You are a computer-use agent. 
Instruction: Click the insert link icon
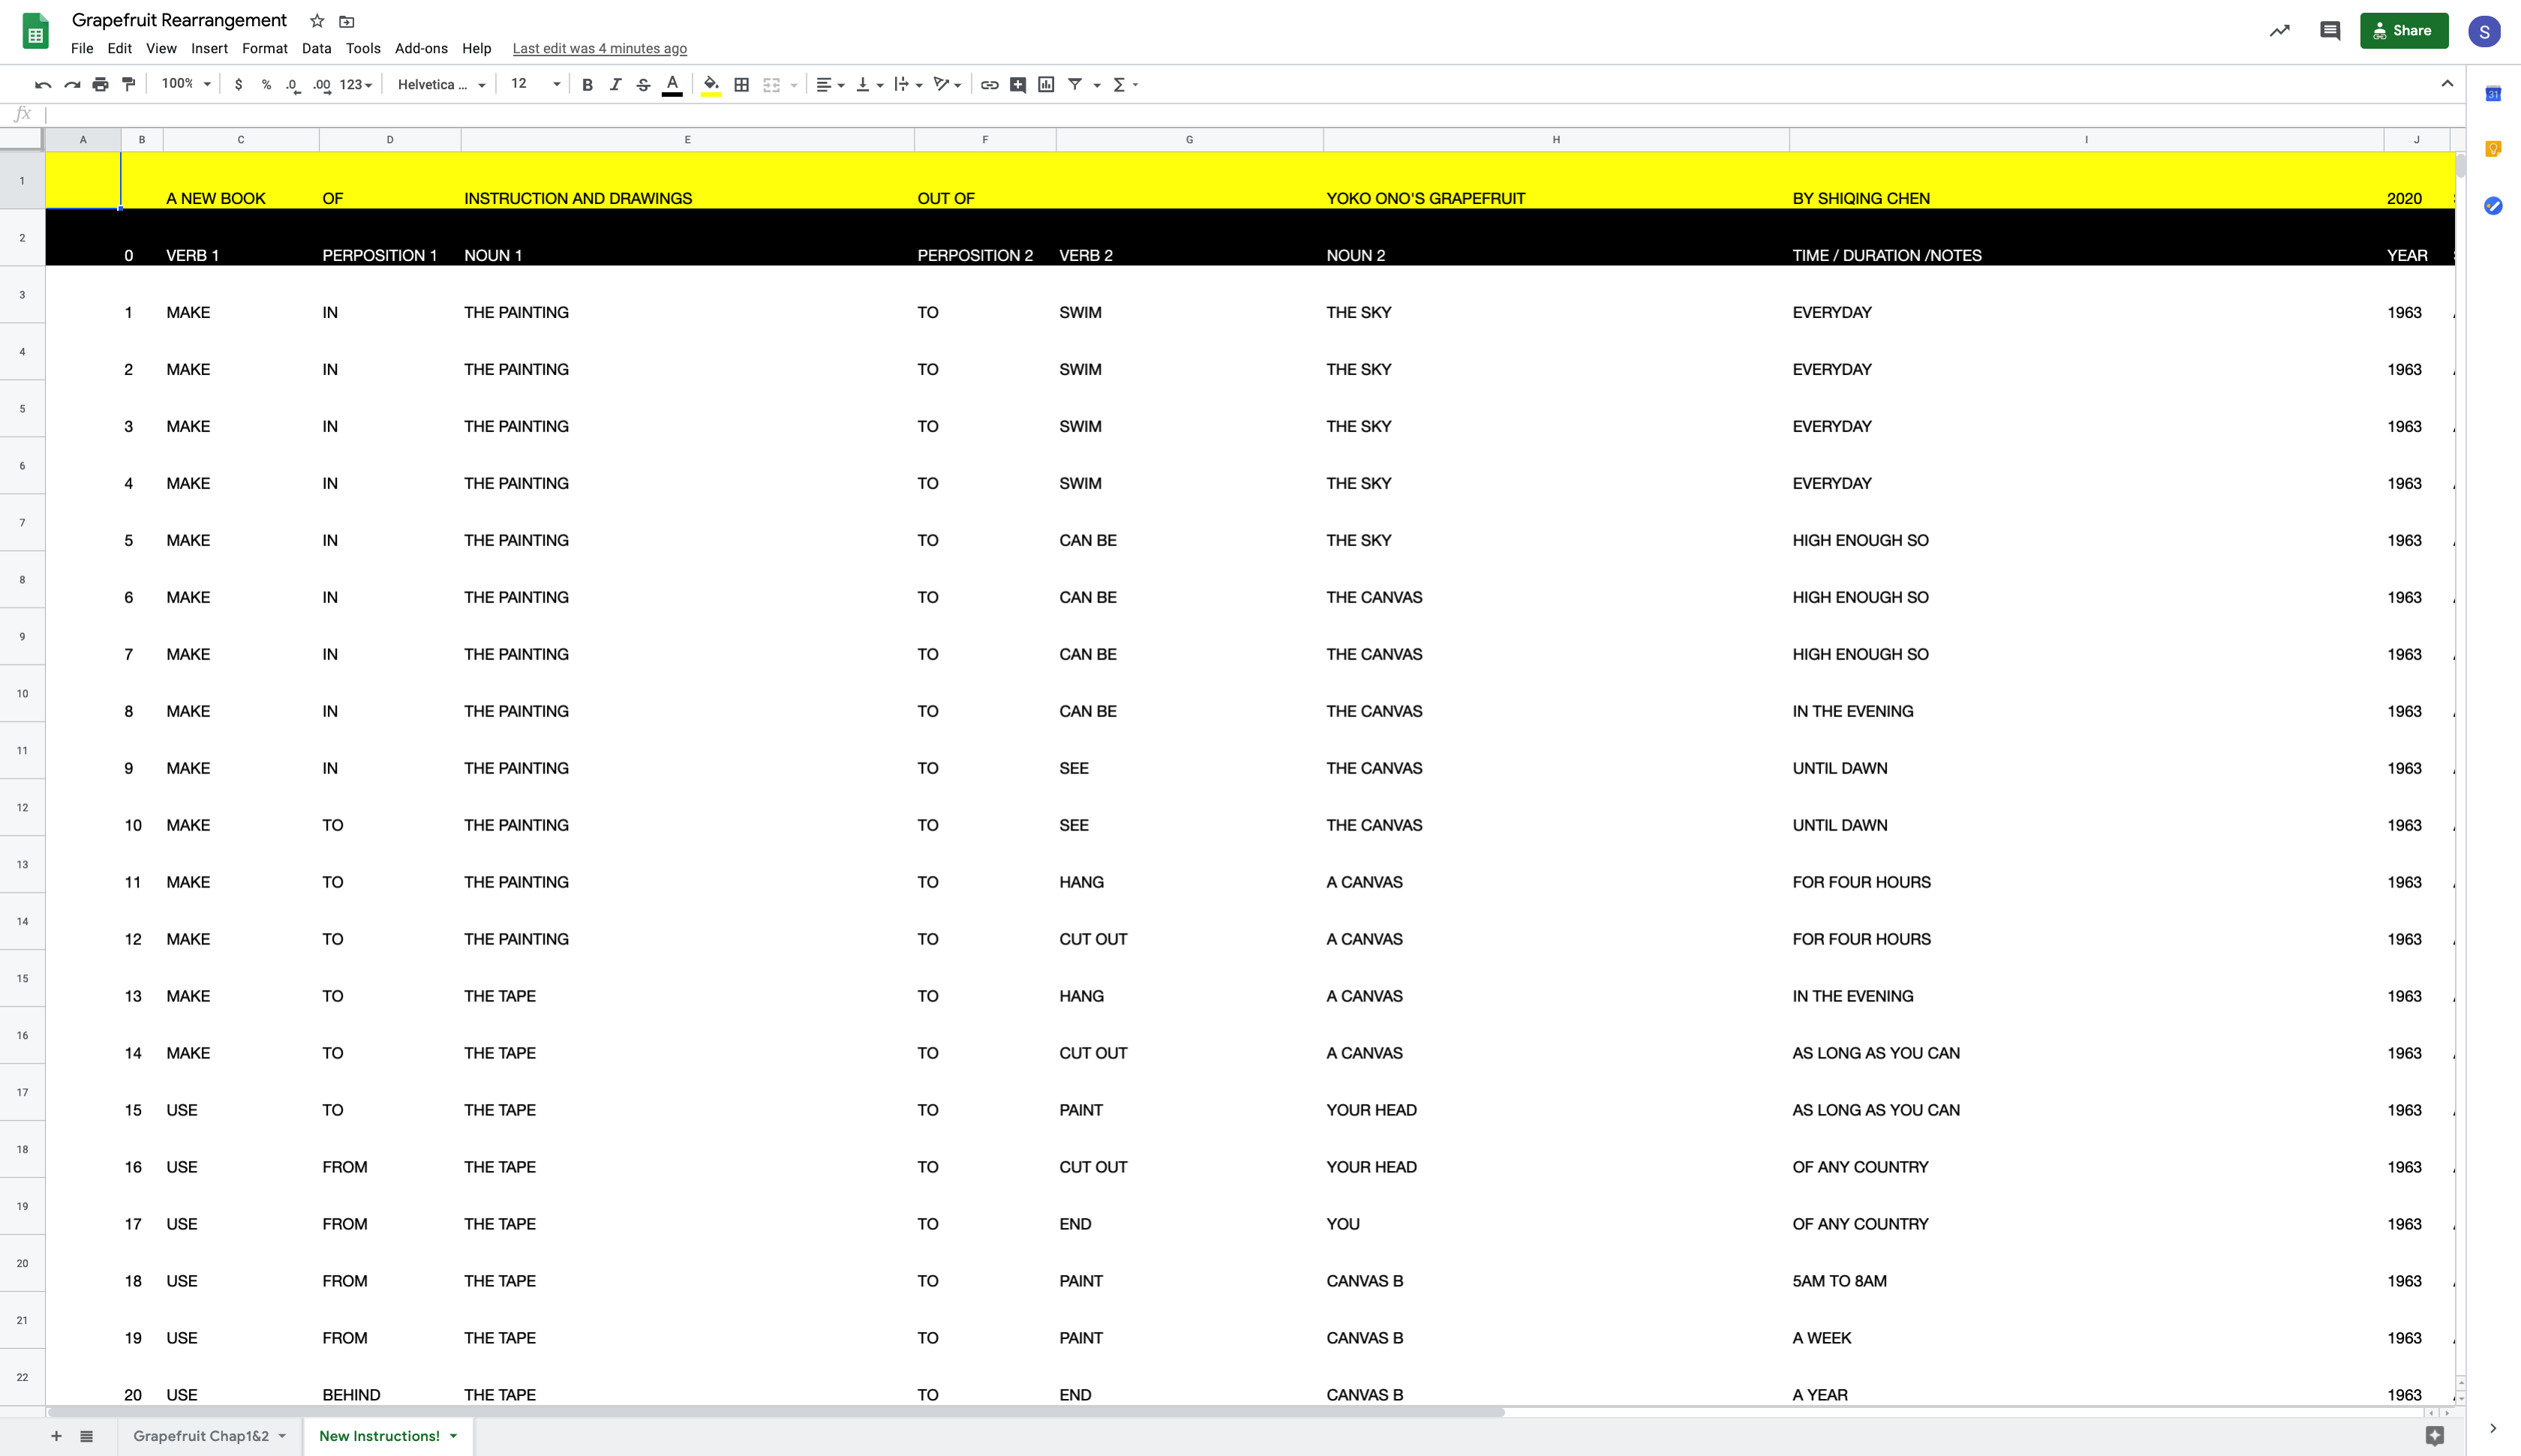point(989,85)
